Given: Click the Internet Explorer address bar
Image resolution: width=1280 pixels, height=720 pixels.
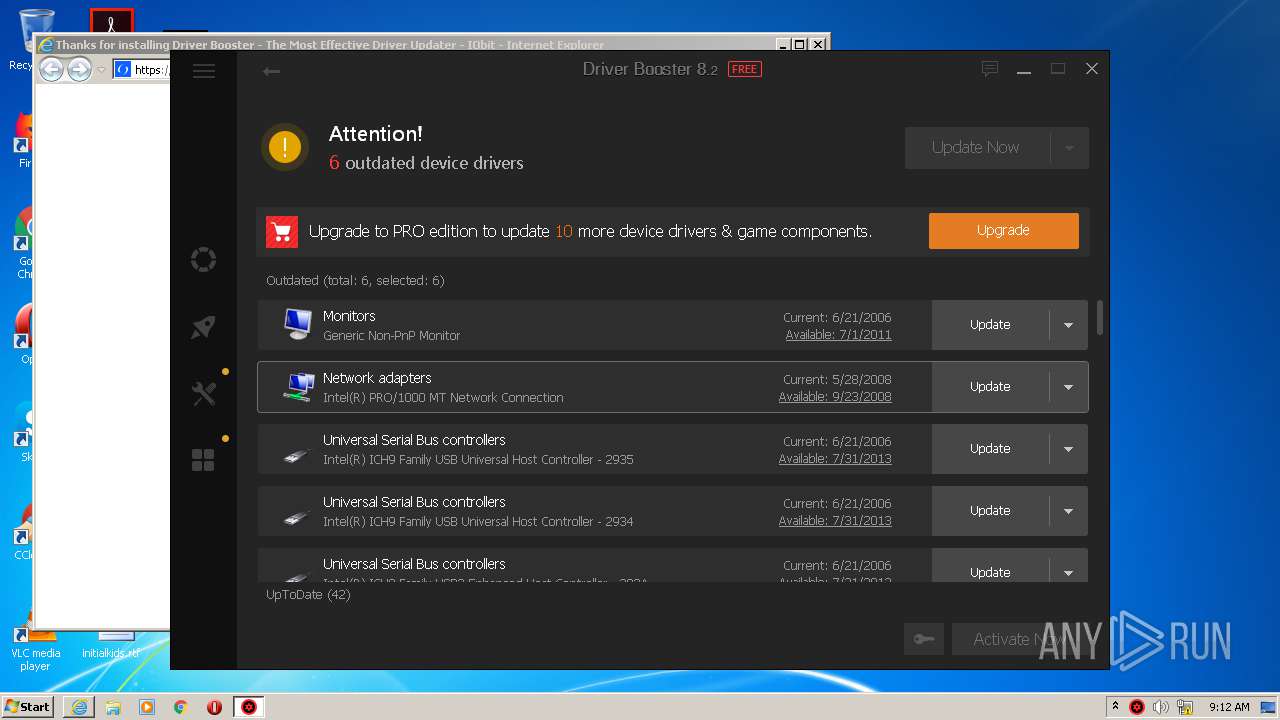Looking at the screenshot, I should pos(141,69).
